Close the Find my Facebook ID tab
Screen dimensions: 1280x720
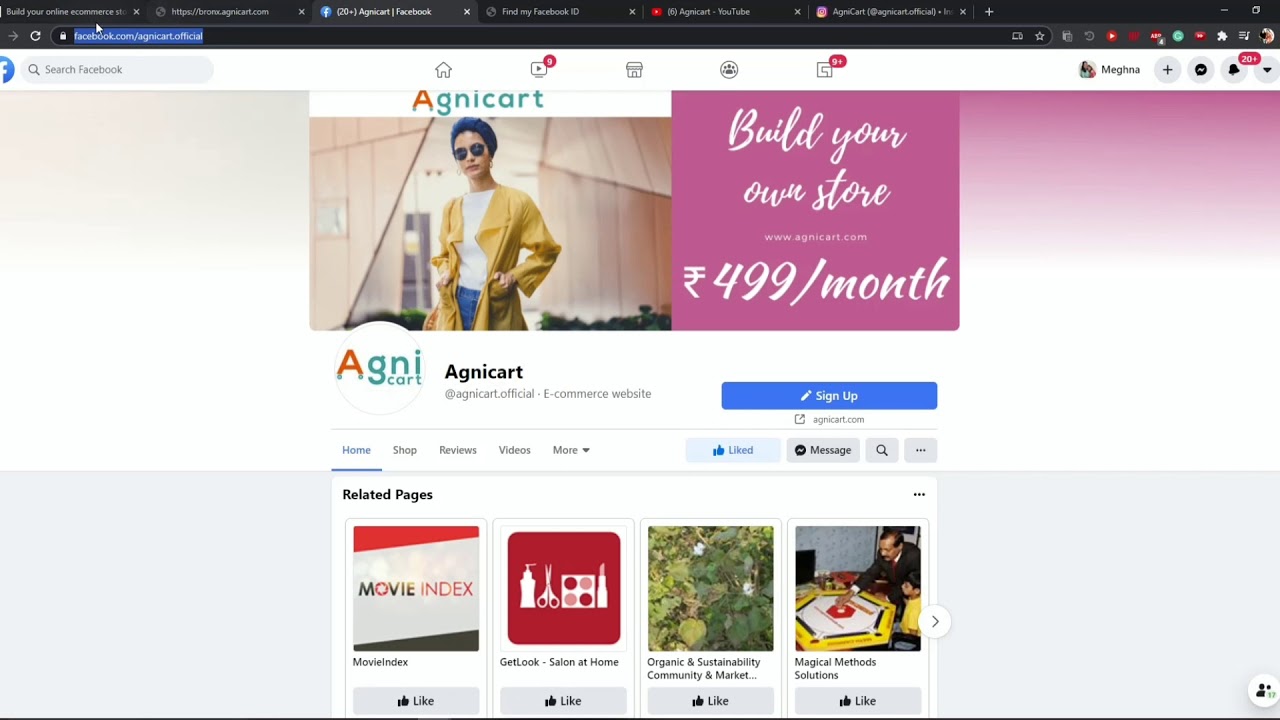point(632,12)
